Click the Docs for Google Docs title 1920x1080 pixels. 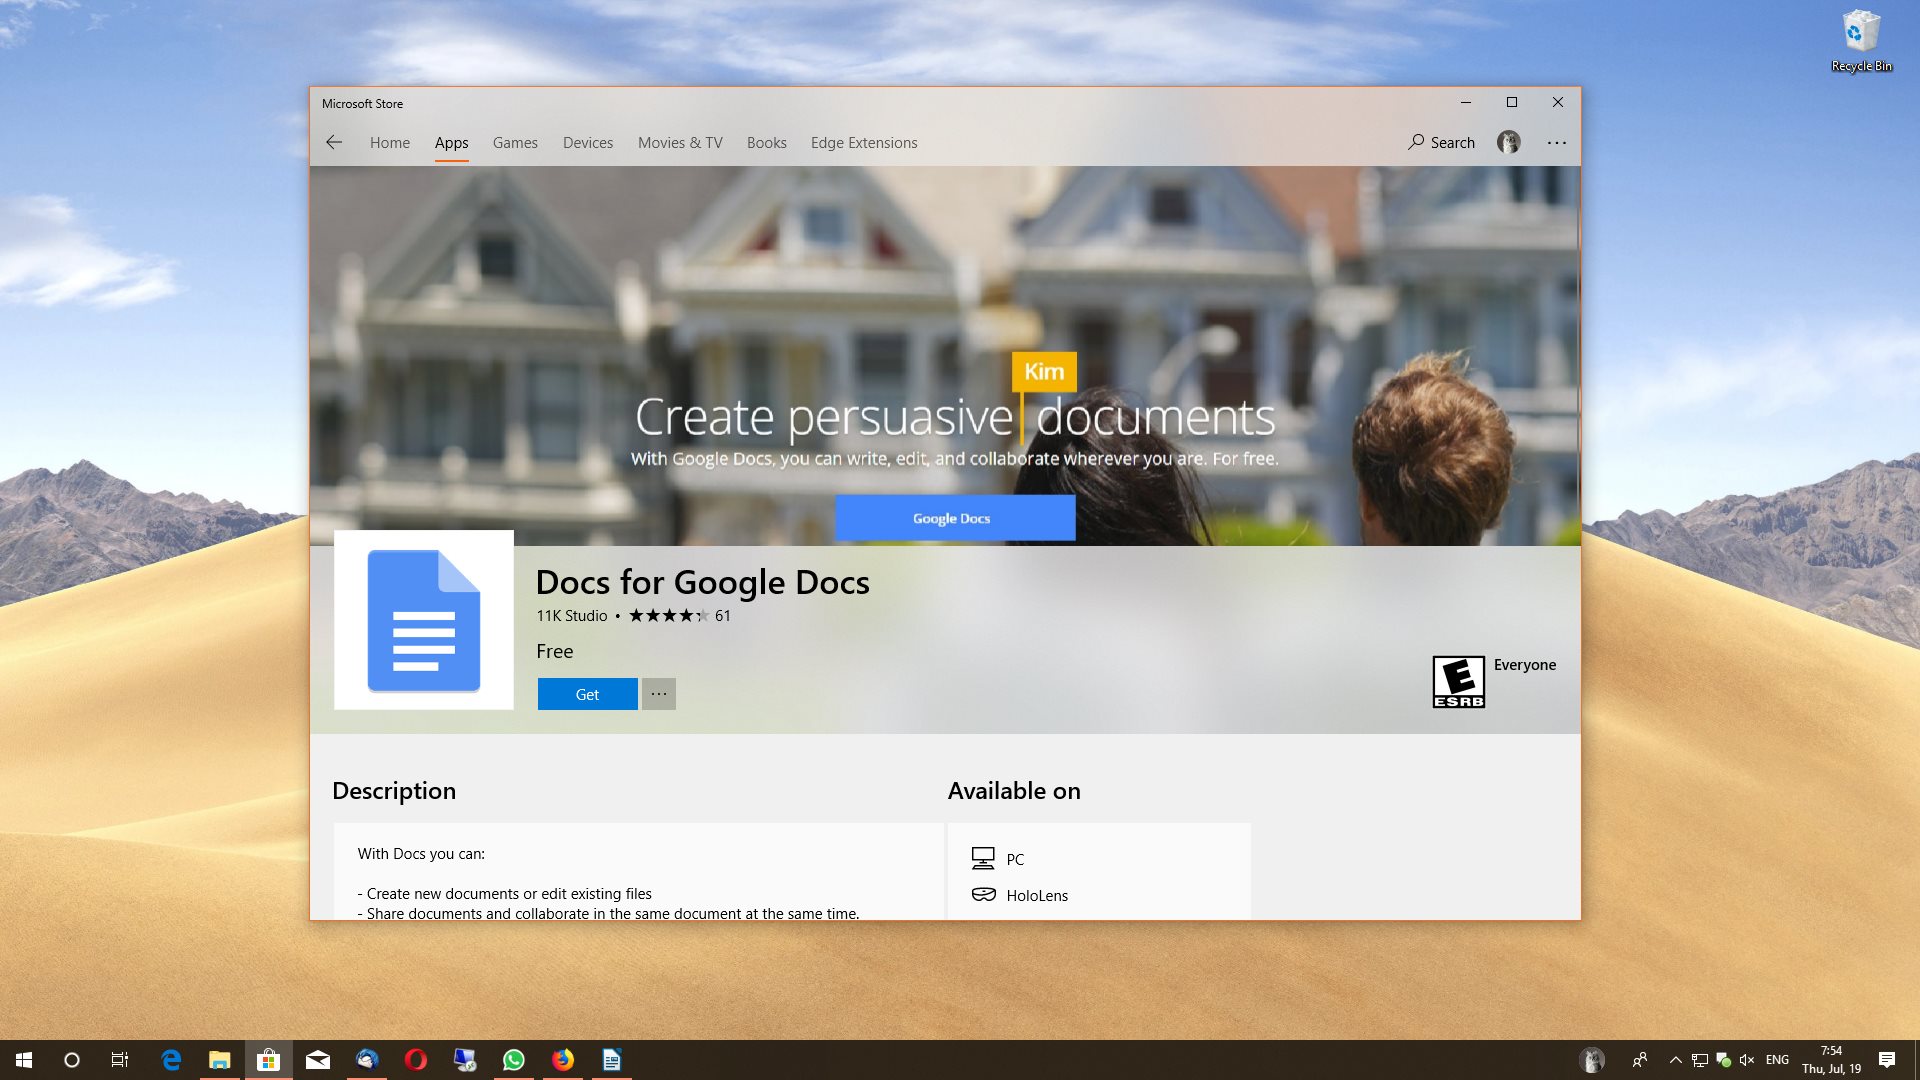[702, 582]
